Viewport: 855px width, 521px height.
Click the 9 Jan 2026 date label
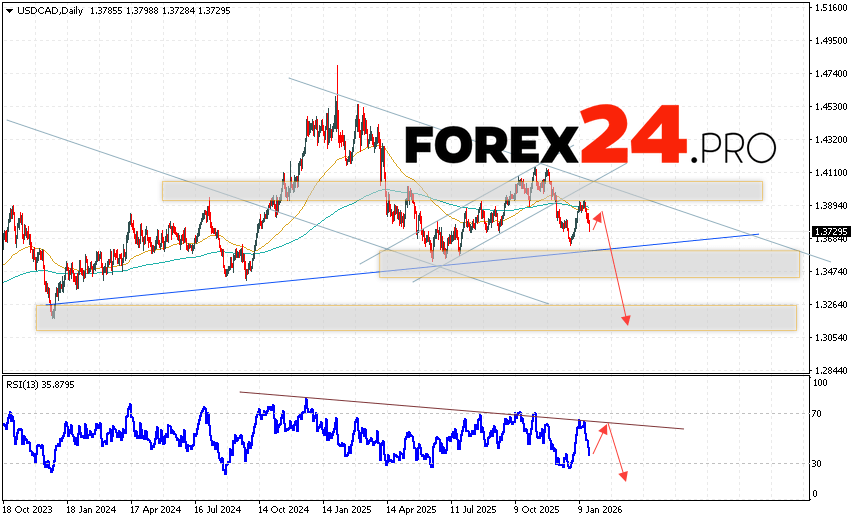coord(600,510)
